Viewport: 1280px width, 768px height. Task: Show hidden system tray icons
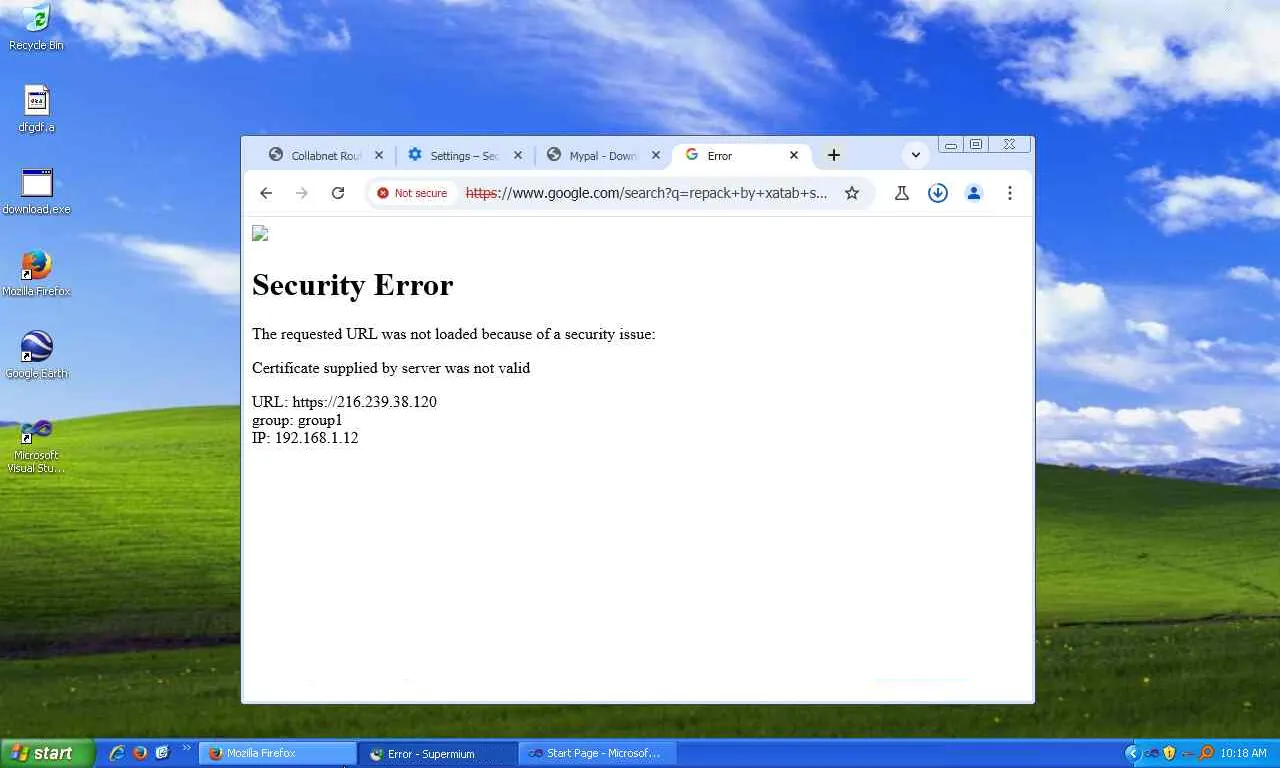click(1132, 753)
